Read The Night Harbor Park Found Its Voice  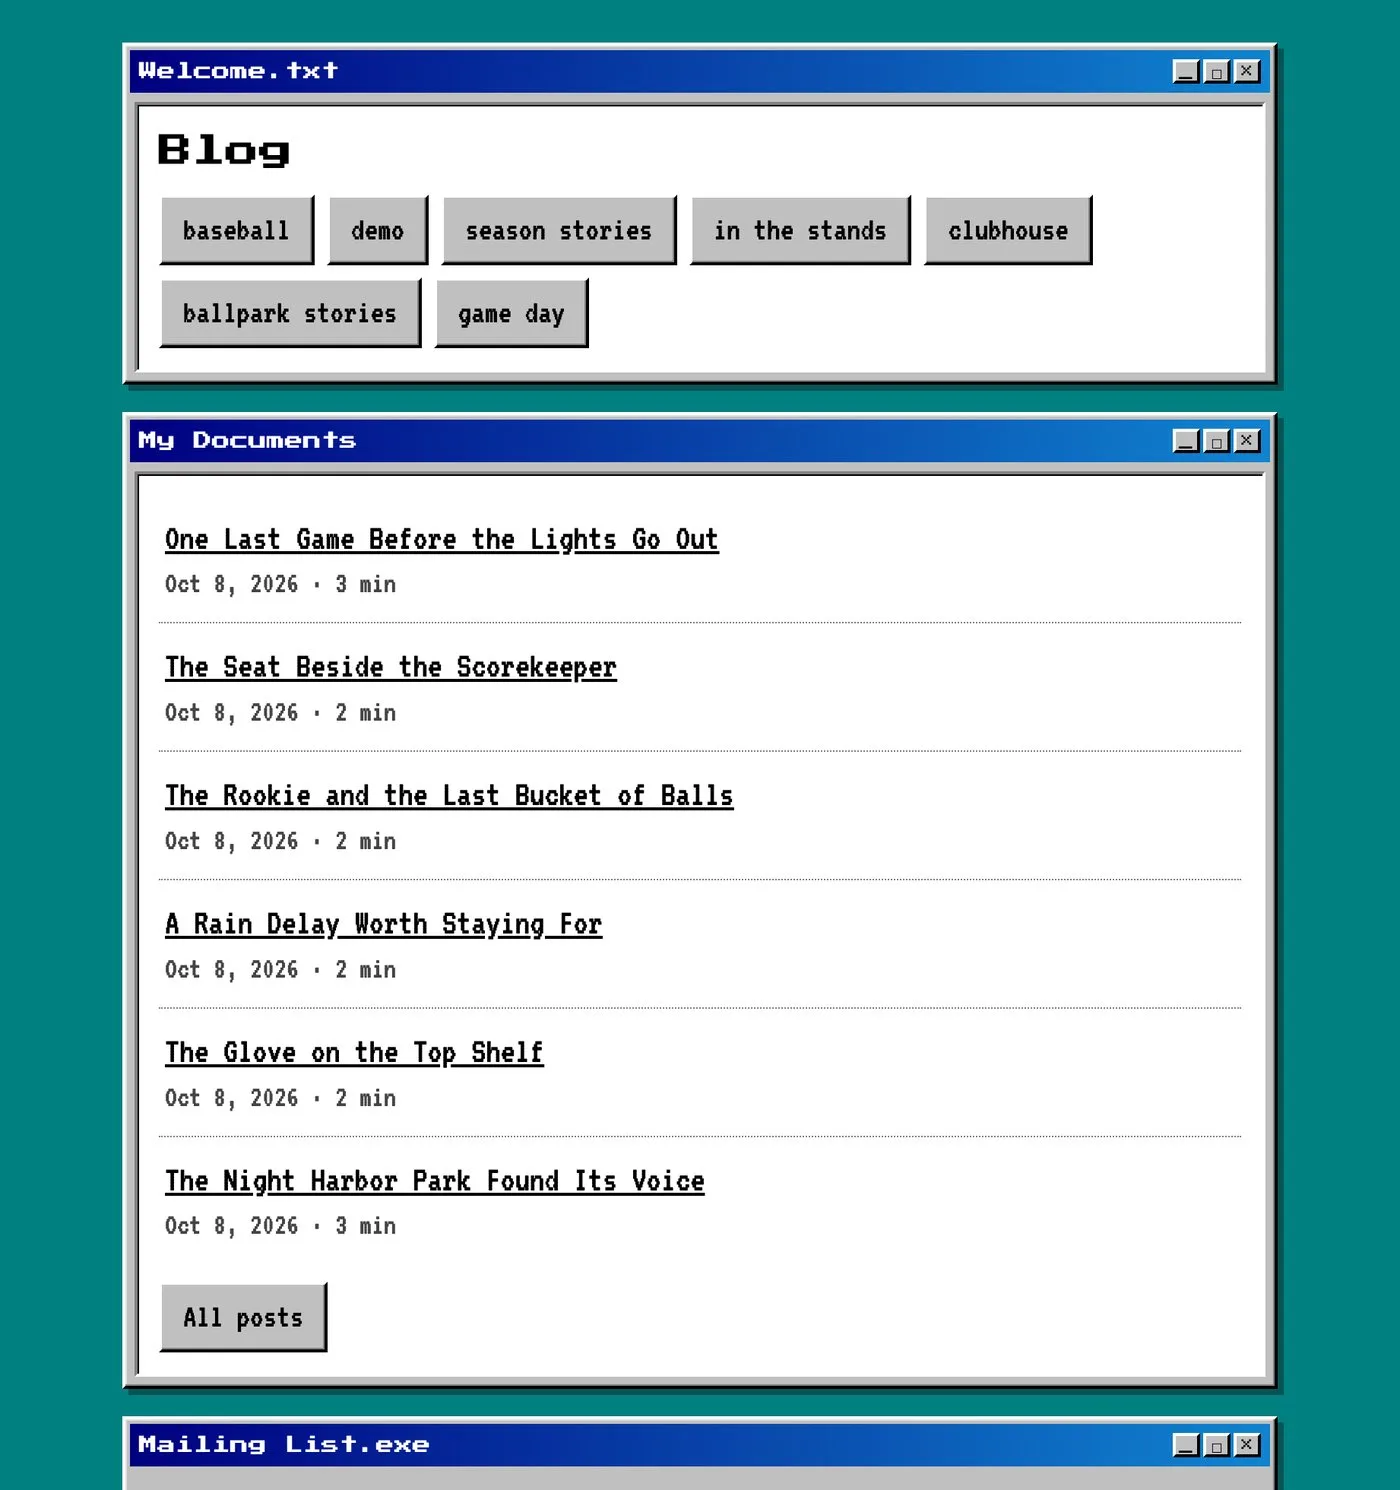coord(435,1182)
